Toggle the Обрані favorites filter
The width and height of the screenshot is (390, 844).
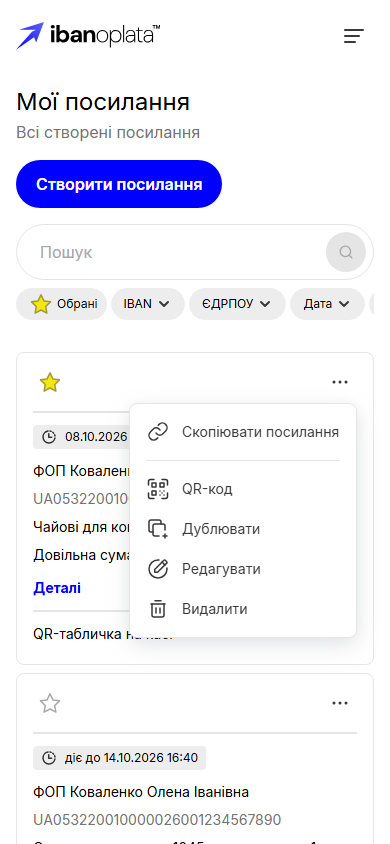61,304
